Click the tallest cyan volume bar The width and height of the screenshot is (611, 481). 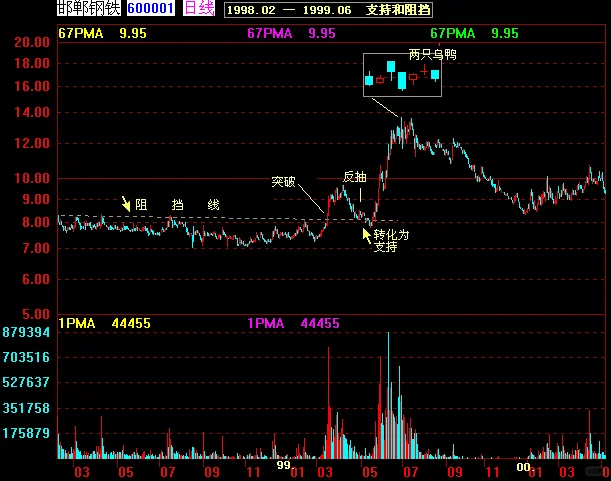pos(388,395)
